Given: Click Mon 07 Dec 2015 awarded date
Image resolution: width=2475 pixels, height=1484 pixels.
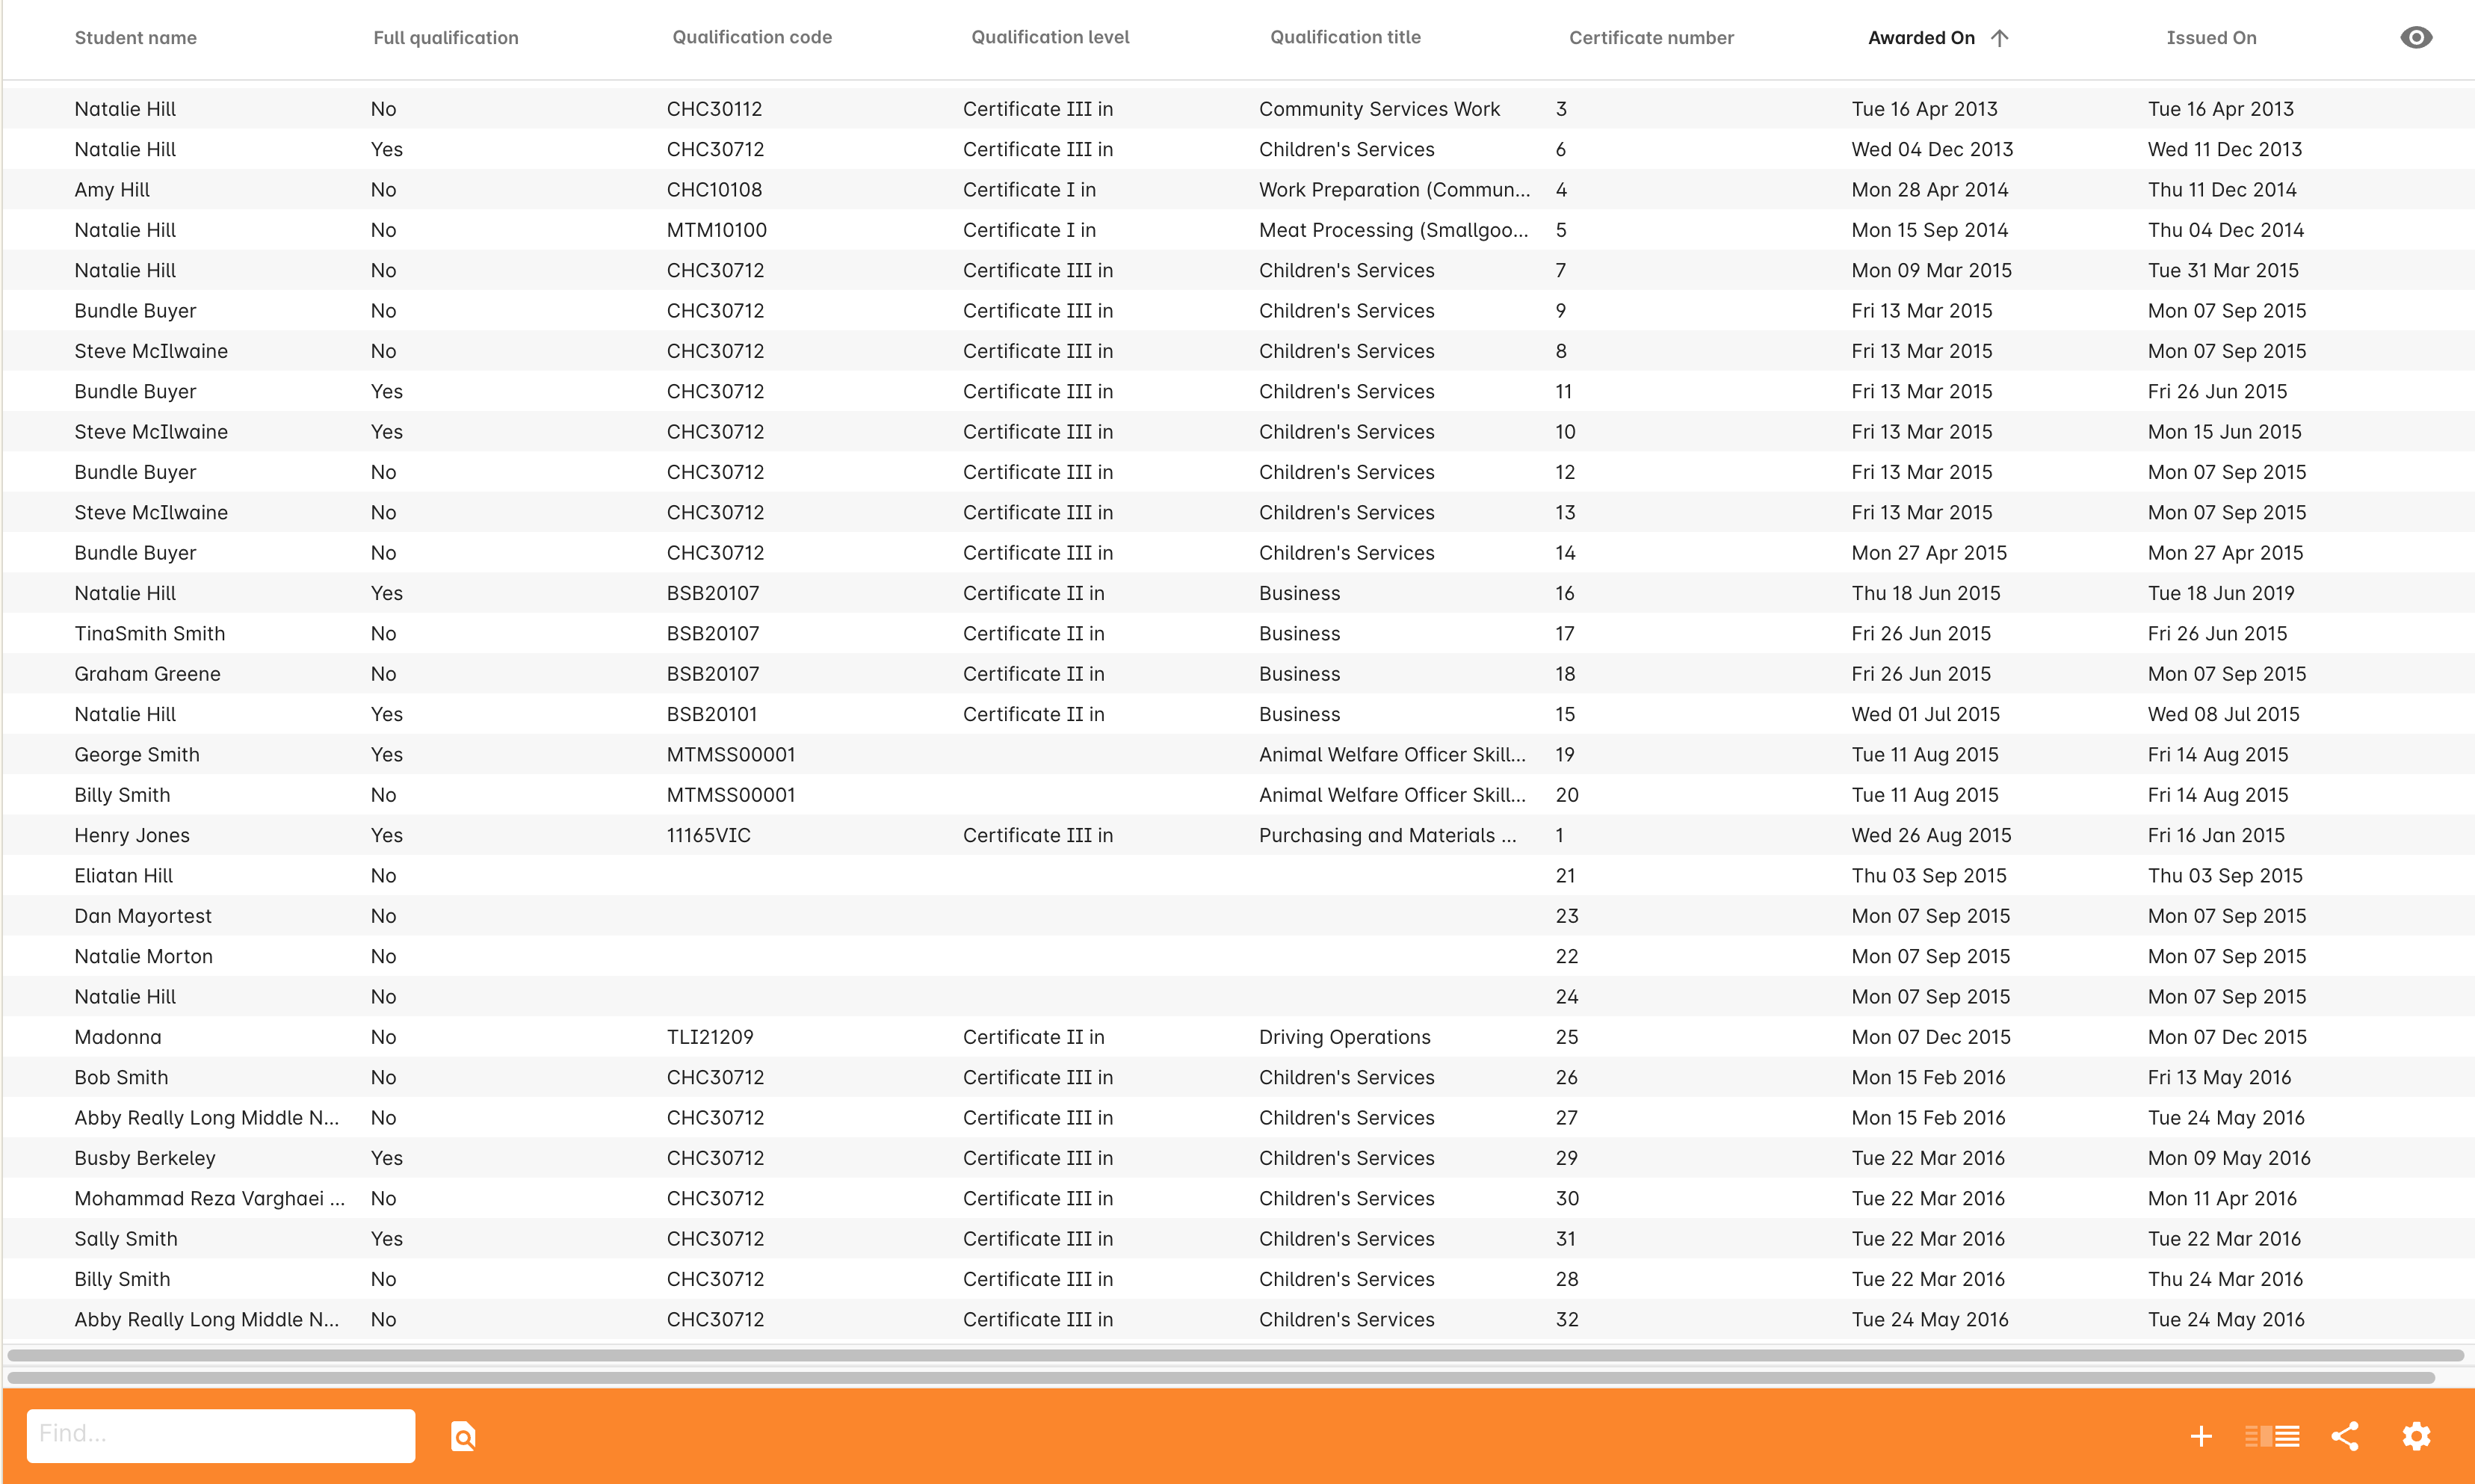Looking at the screenshot, I should pos(1930,1037).
